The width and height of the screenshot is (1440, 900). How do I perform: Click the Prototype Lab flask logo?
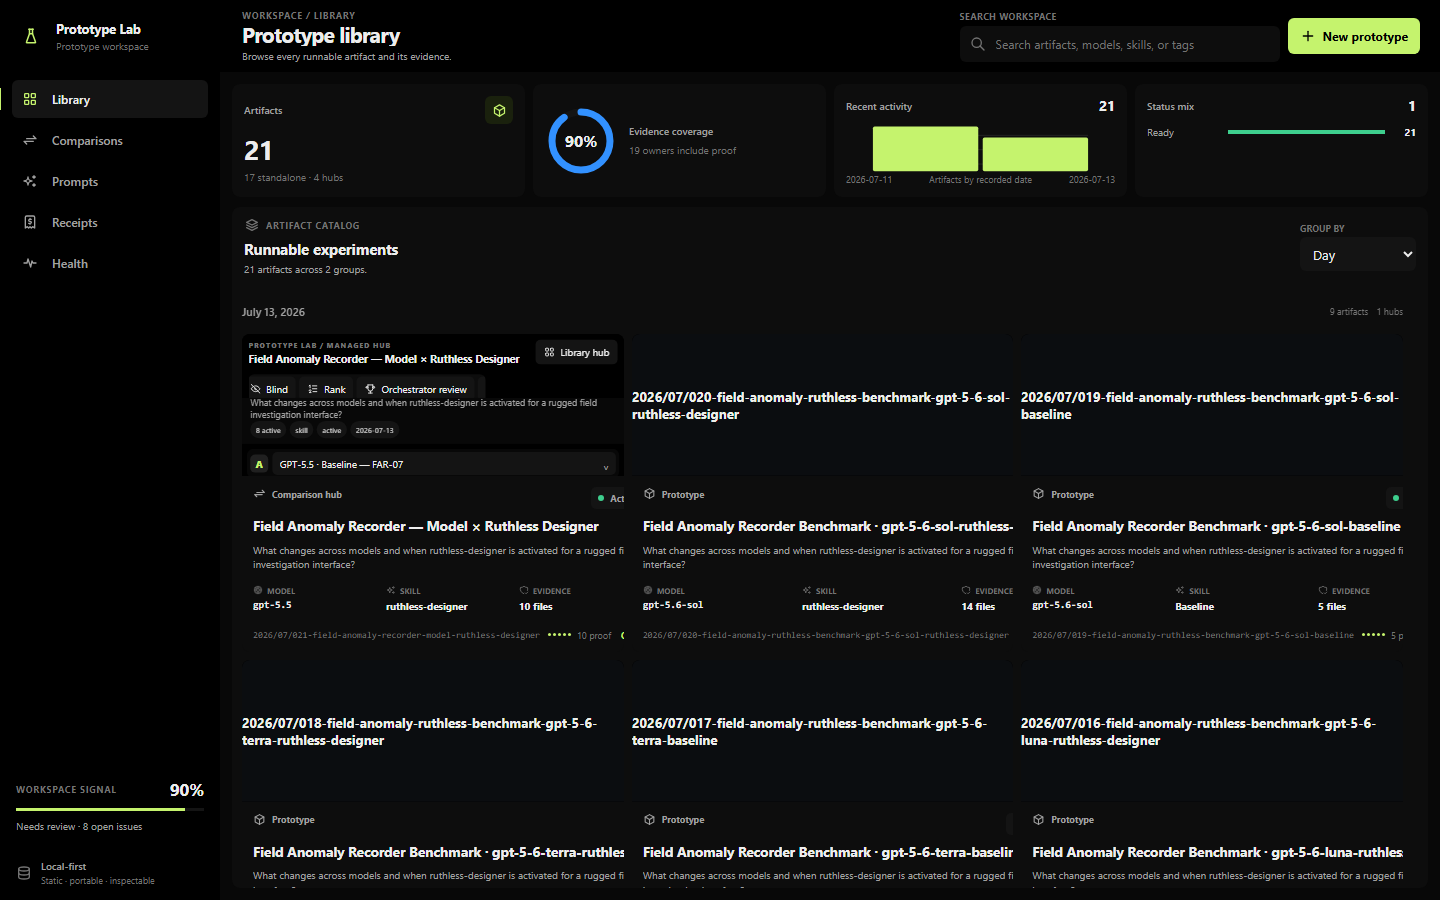click(31, 37)
